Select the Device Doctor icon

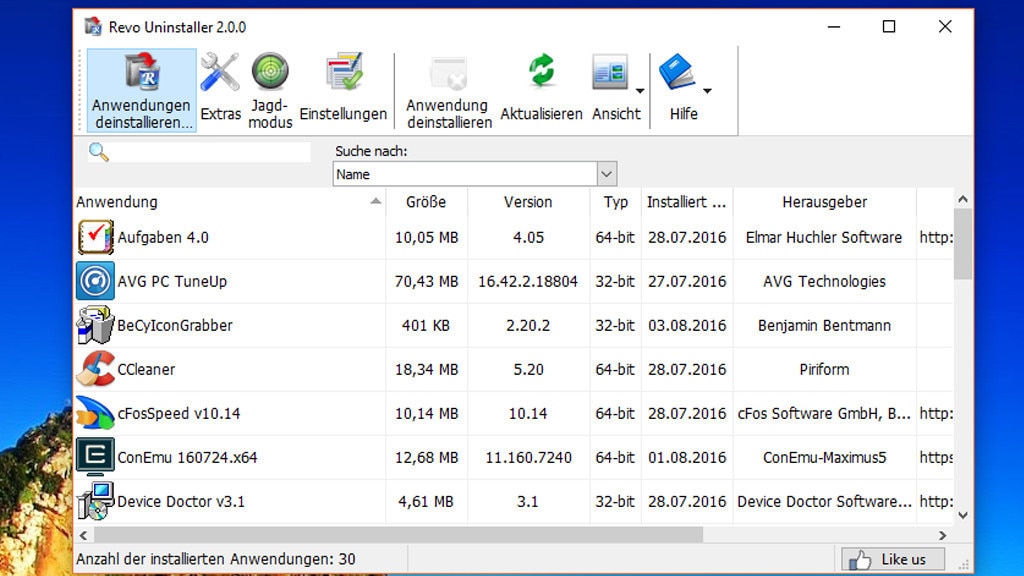pyautogui.click(x=95, y=501)
